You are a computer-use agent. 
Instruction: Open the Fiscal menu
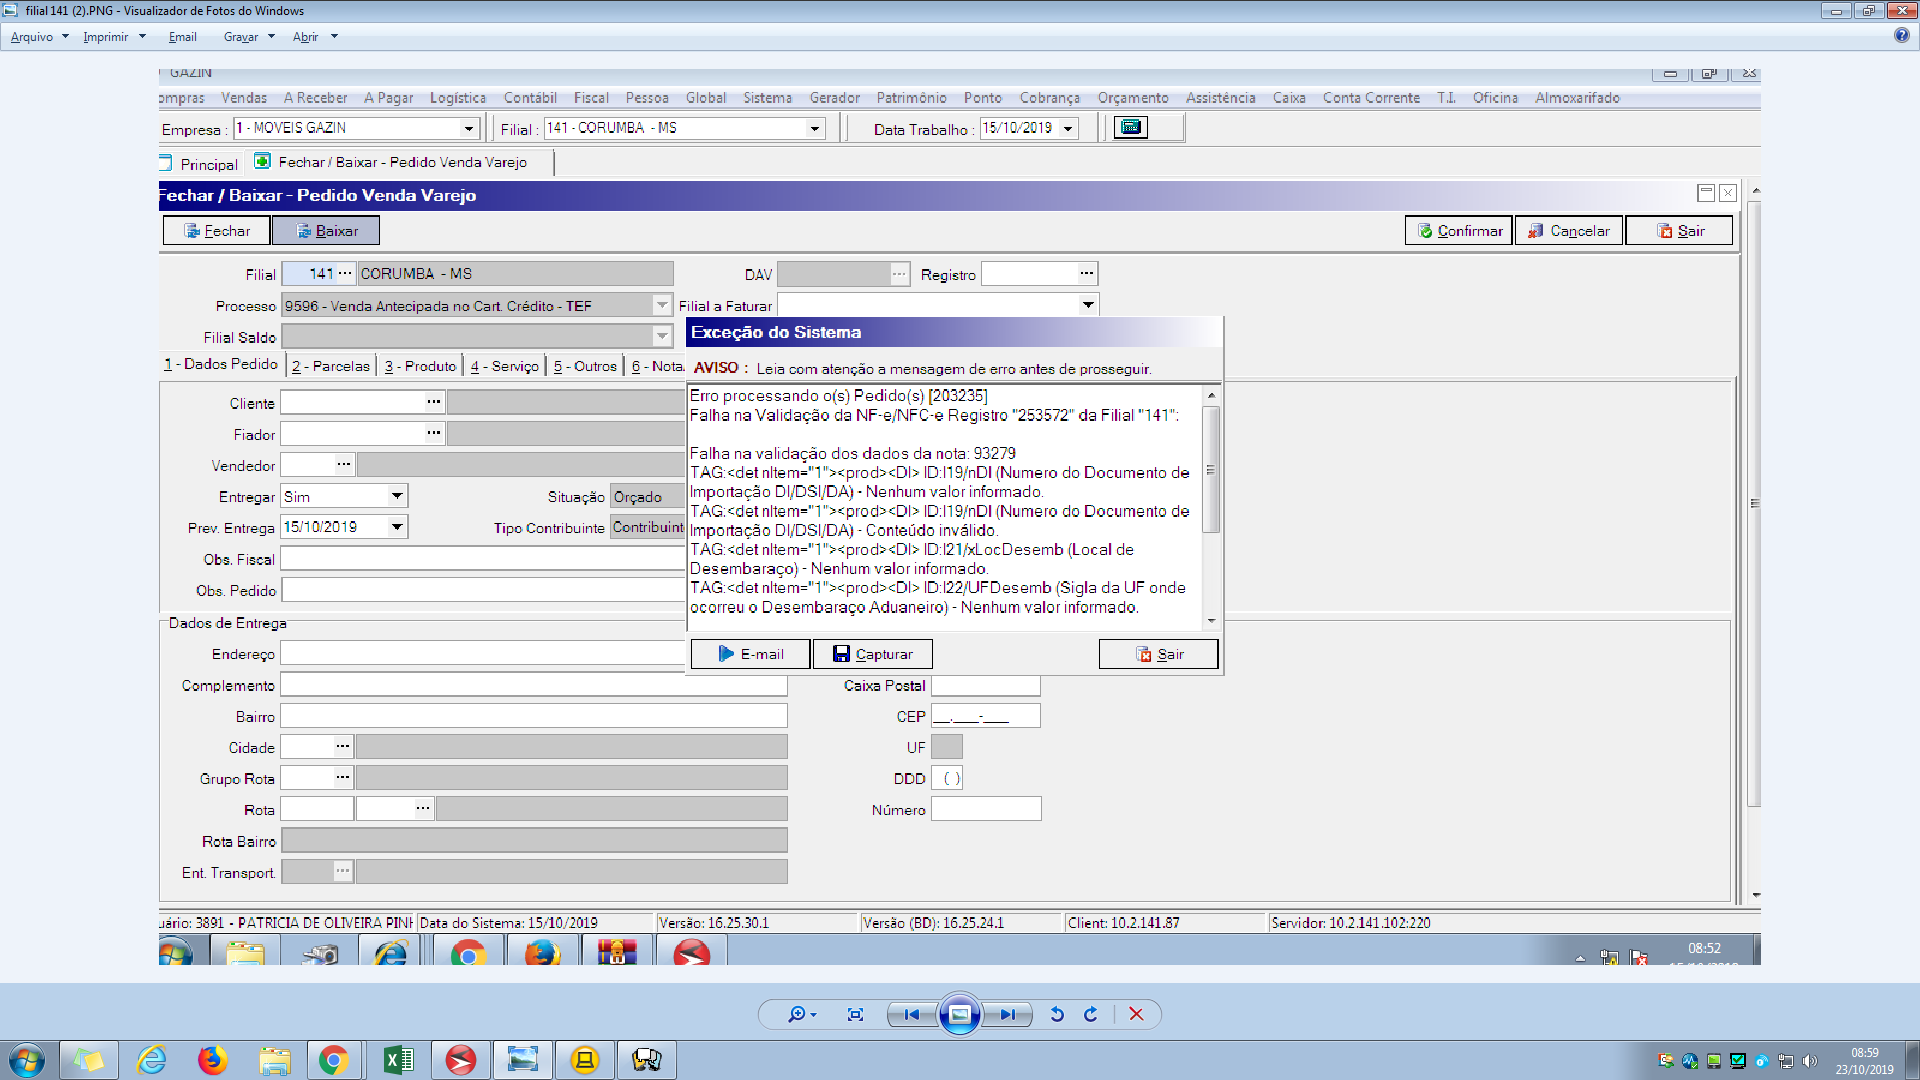[591, 98]
